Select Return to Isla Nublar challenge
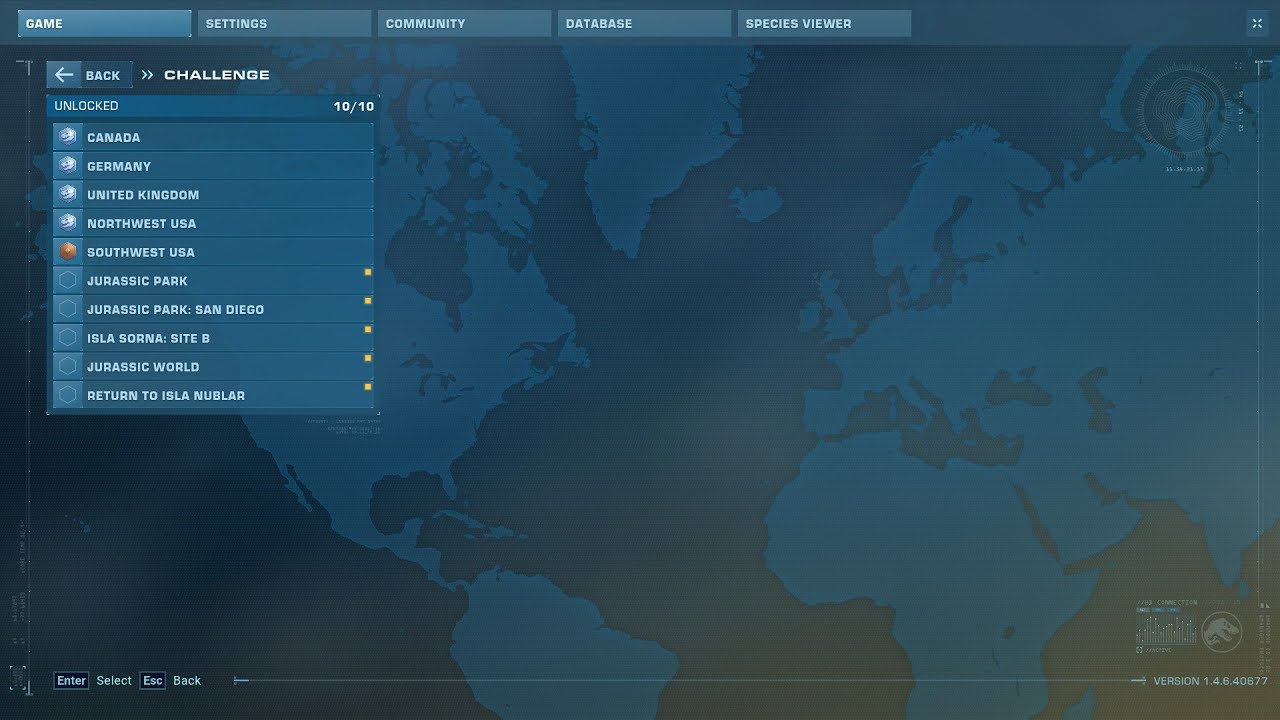This screenshot has width=1280, height=720. click(x=213, y=396)
